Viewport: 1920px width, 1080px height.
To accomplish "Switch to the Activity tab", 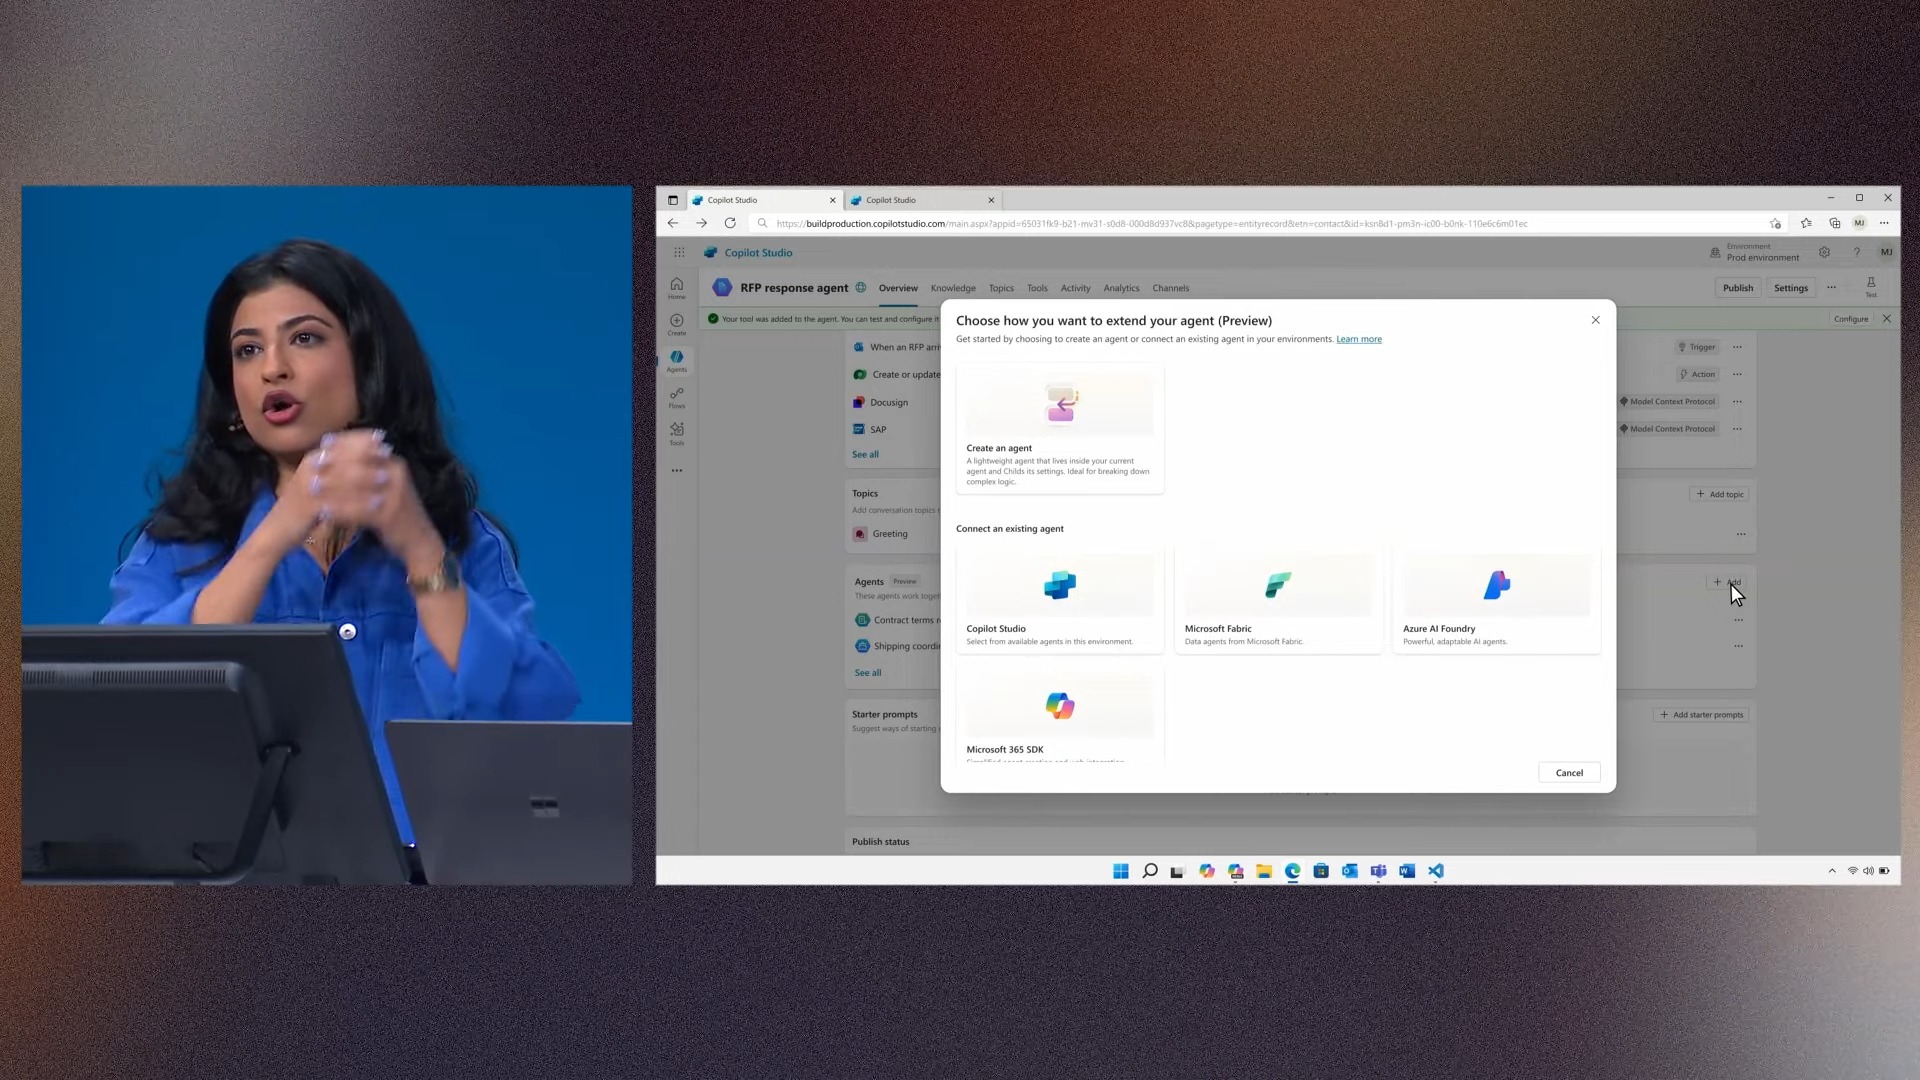I will (x=1075, y=288).
